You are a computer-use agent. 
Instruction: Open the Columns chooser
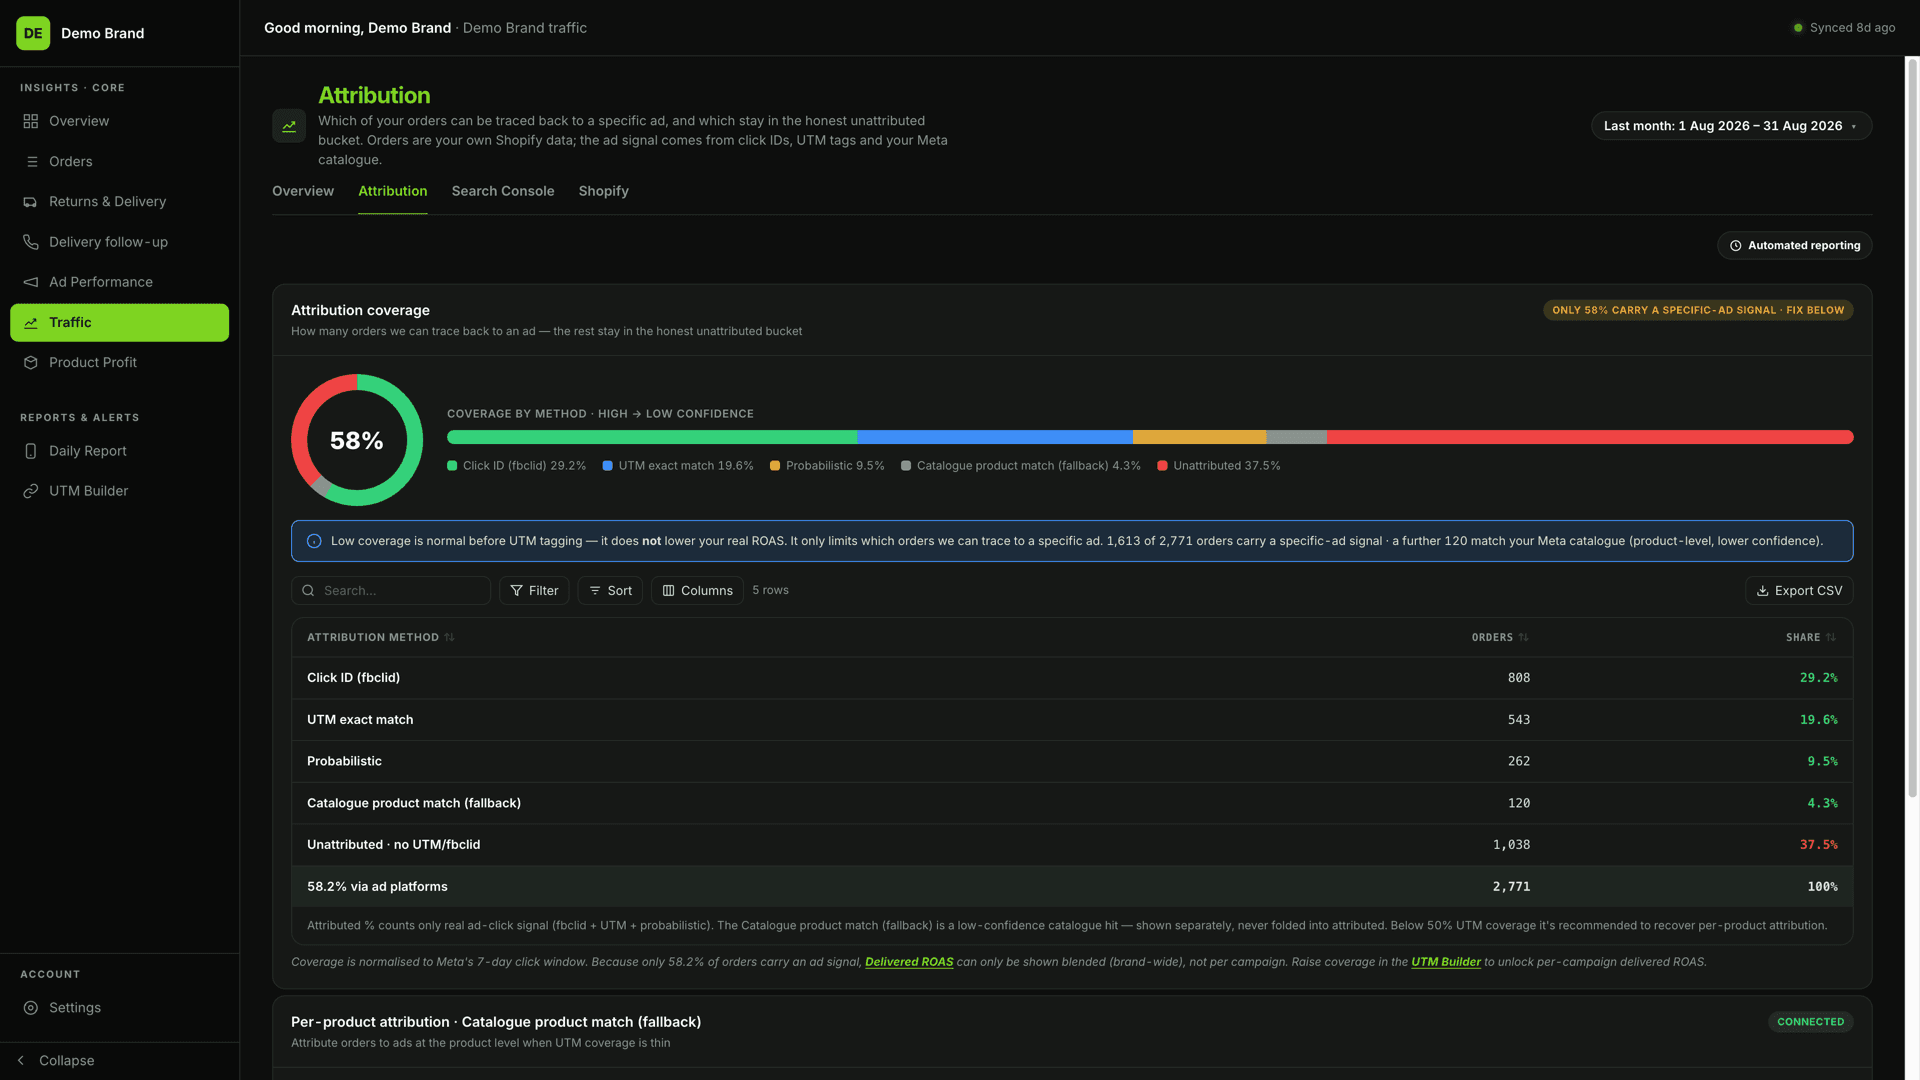(x=697, y=591)
